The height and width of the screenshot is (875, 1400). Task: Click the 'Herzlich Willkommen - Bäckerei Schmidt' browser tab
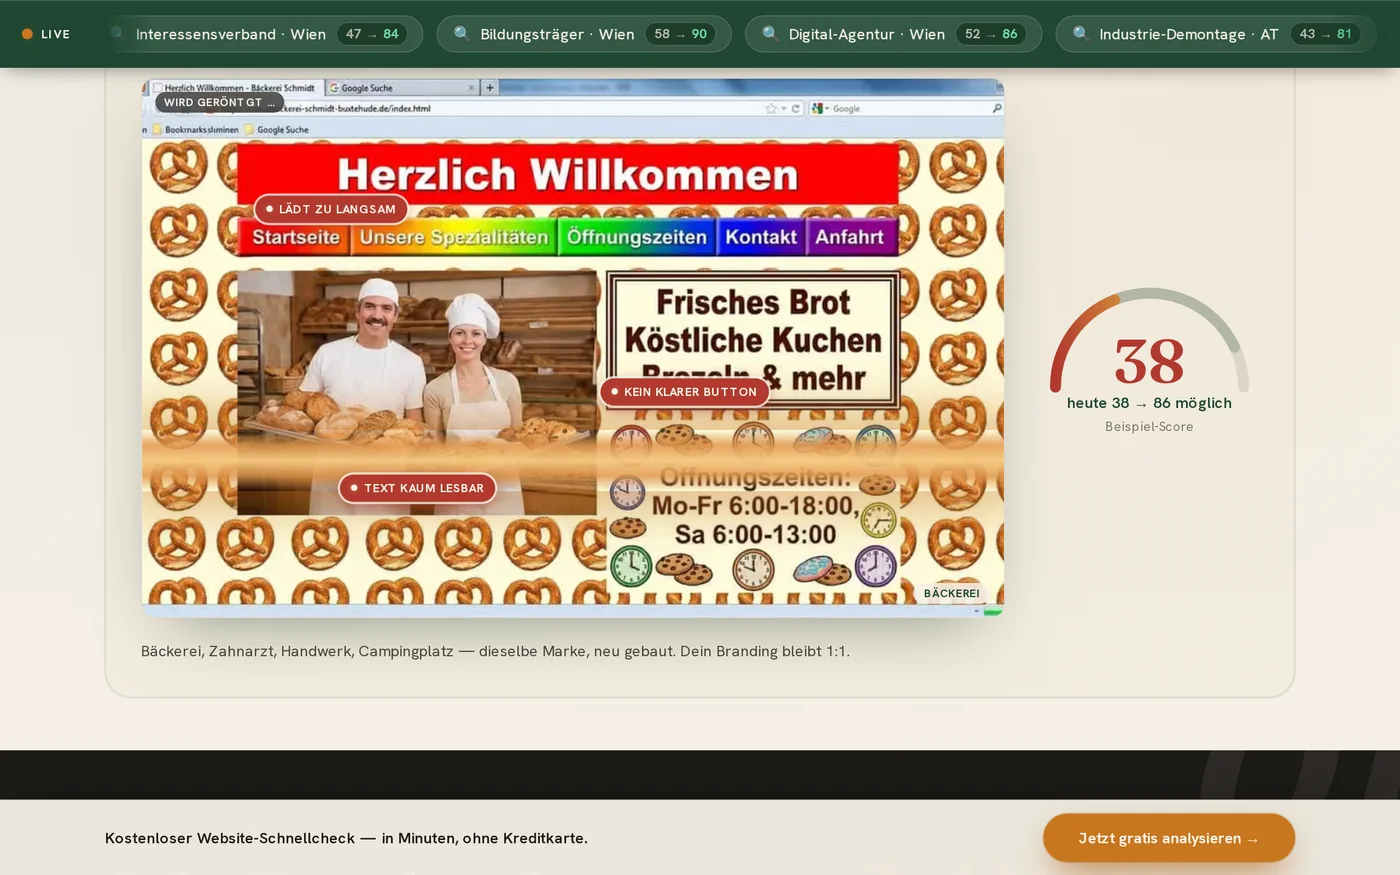click(x=238, y=88)
